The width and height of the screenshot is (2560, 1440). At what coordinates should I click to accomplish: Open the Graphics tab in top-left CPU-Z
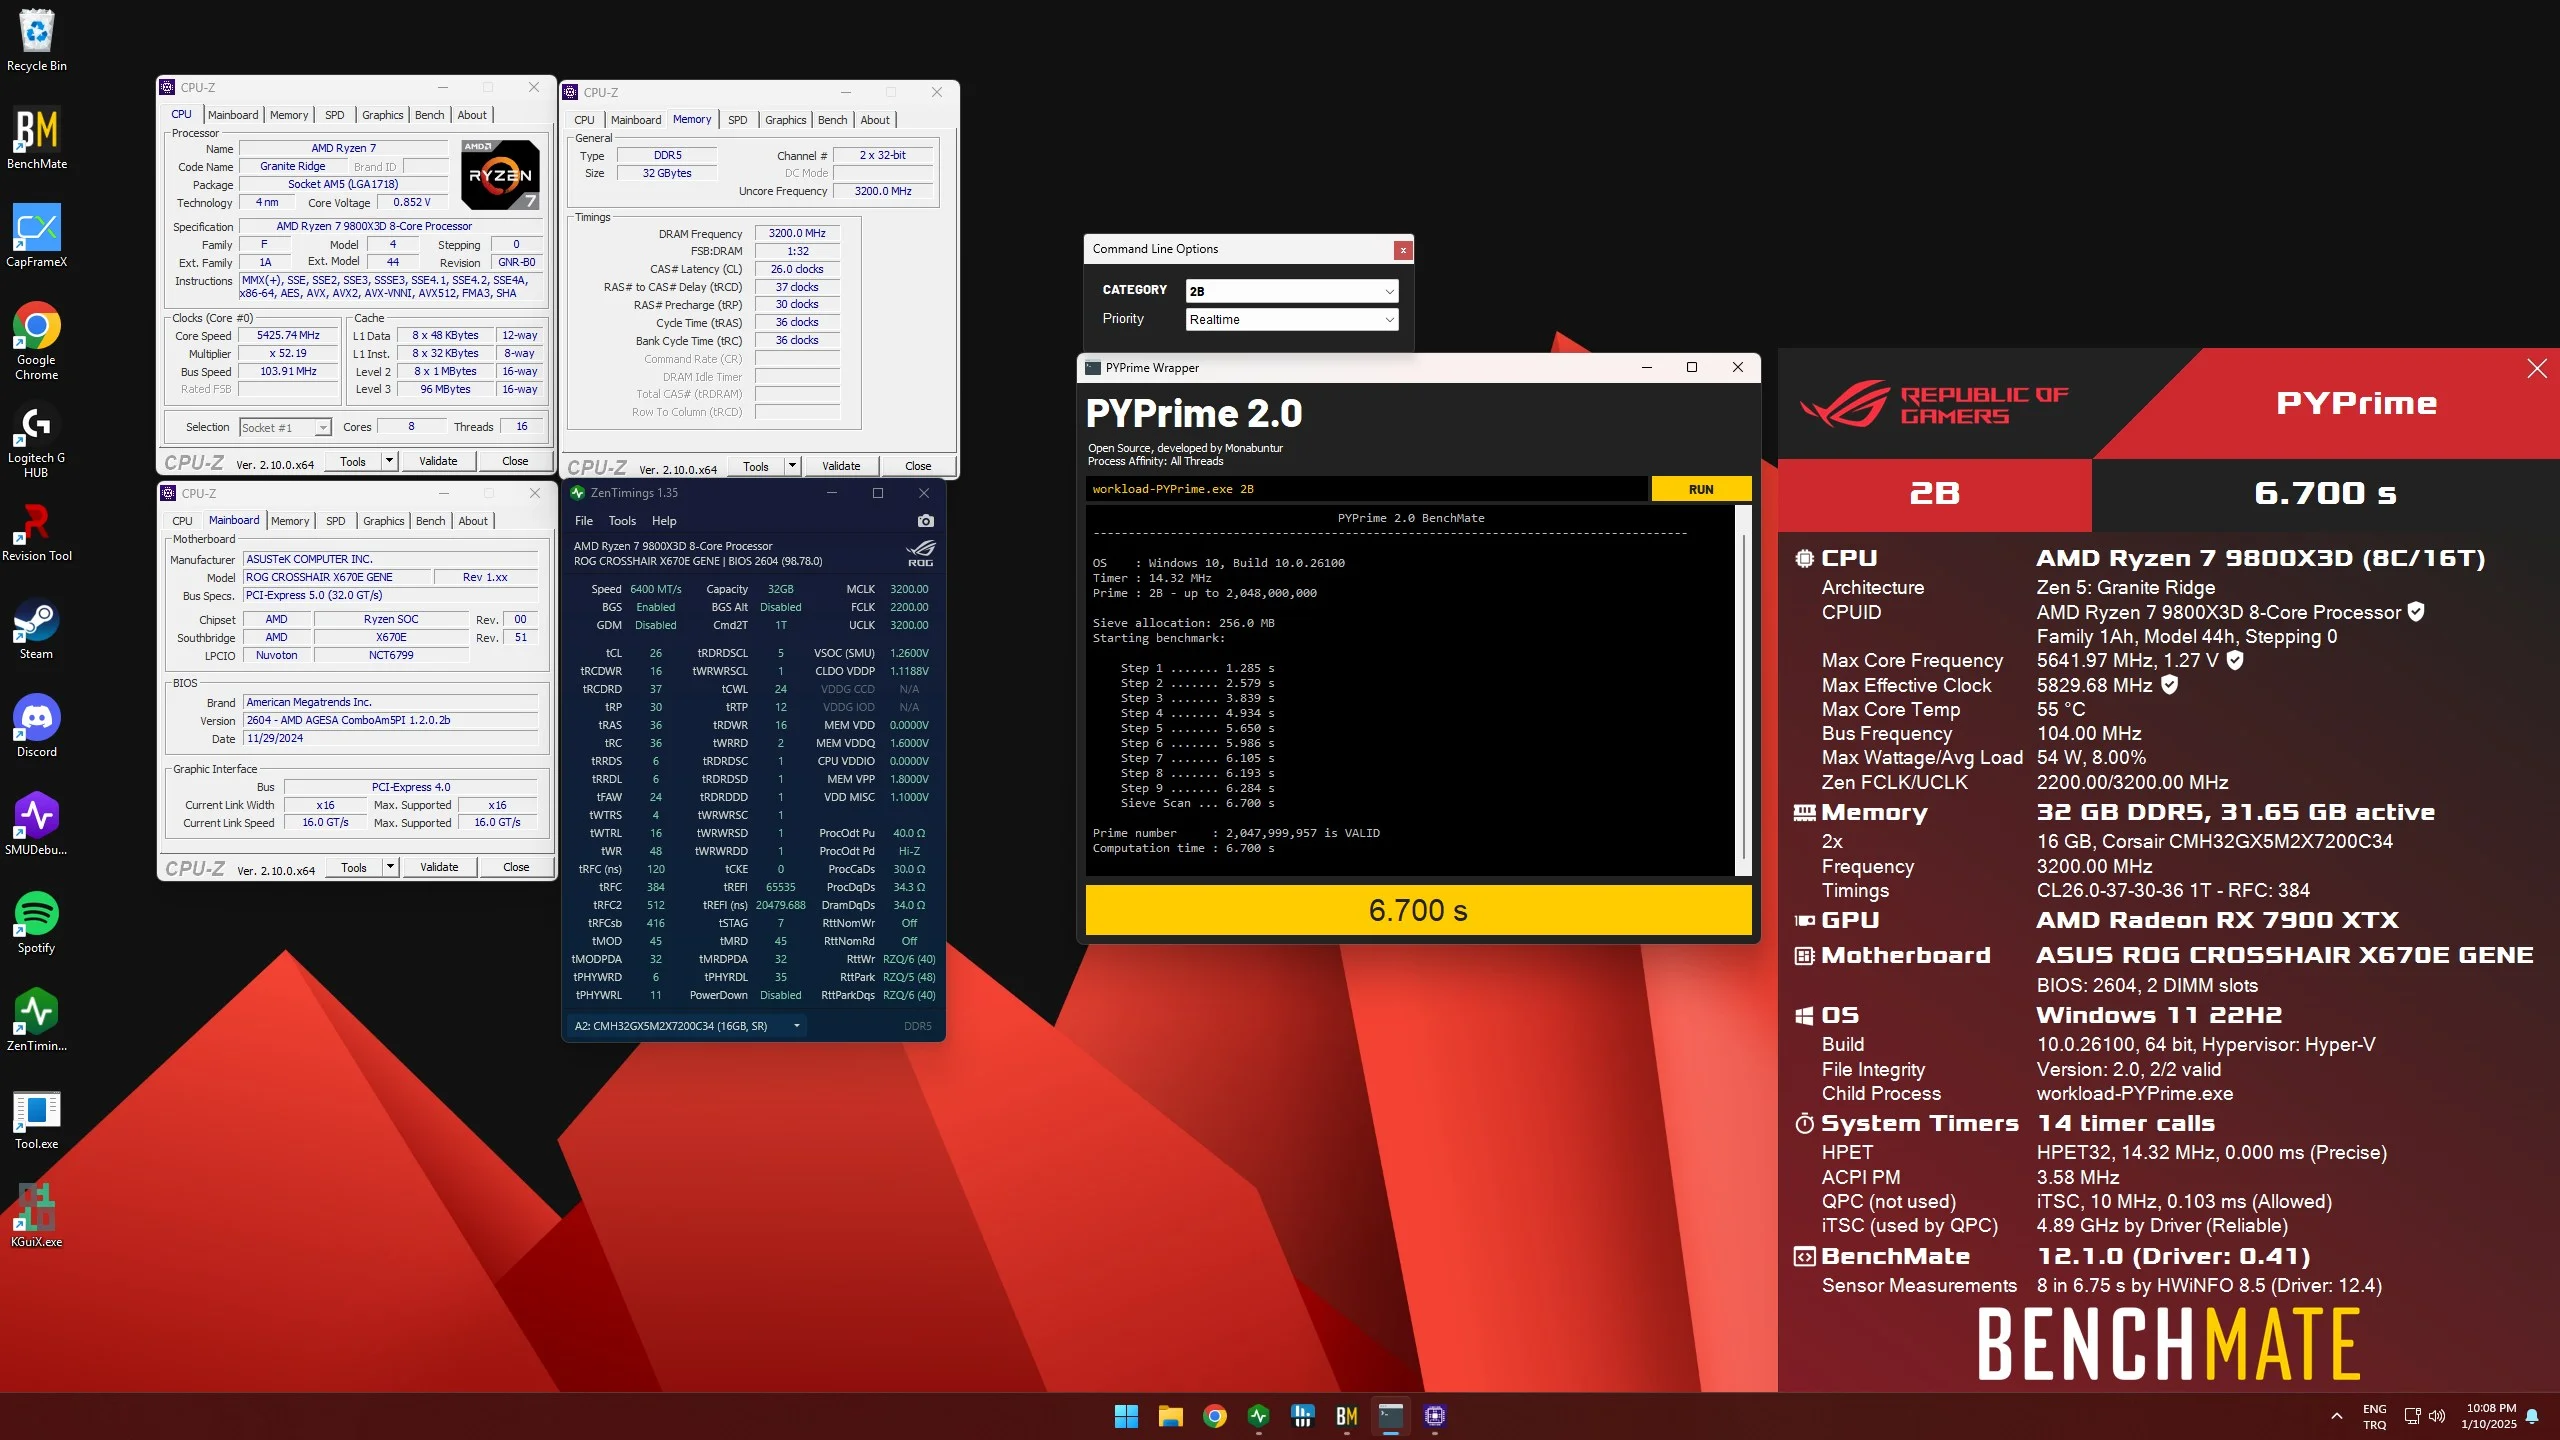point(382,115)
